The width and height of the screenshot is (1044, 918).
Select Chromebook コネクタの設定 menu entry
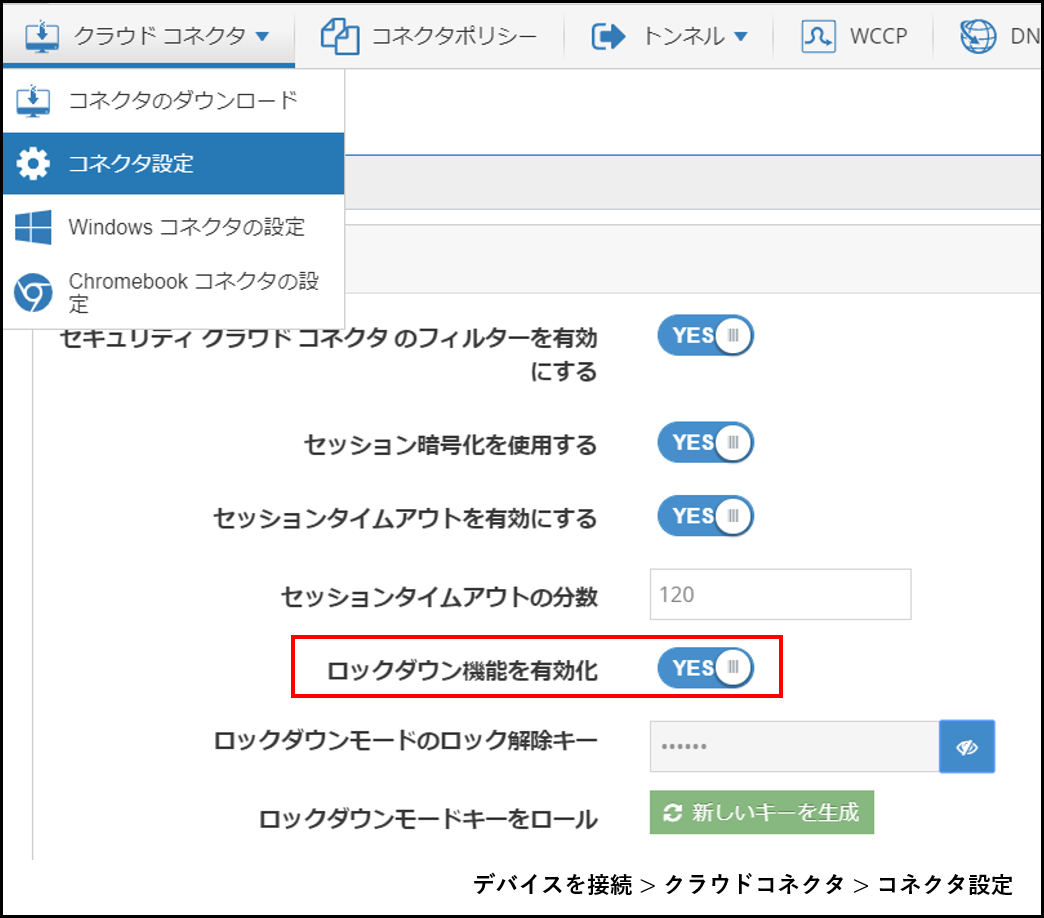point(174,292)
